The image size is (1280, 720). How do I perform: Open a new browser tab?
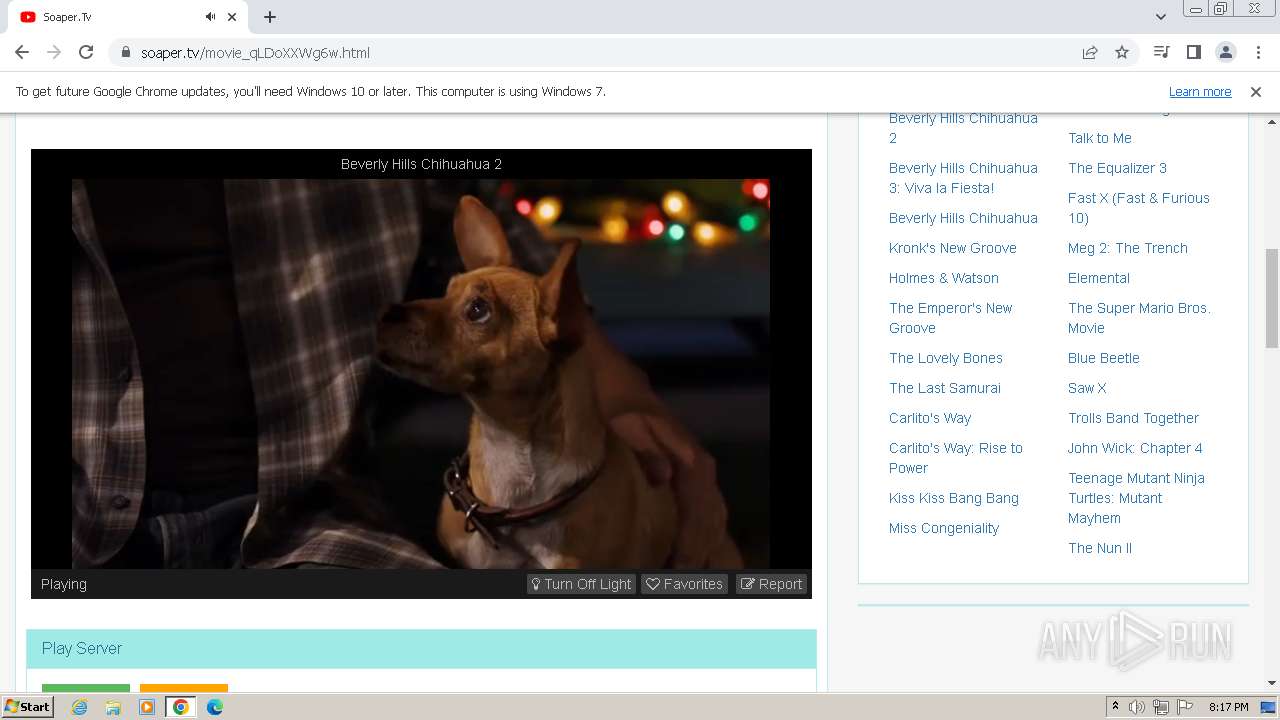point(270,17)
